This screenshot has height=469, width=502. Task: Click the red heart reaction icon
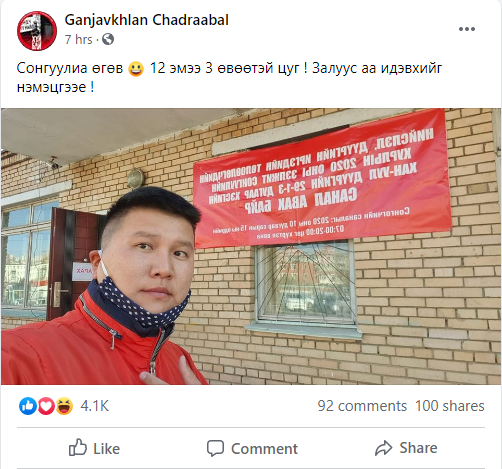pos(46,406)
